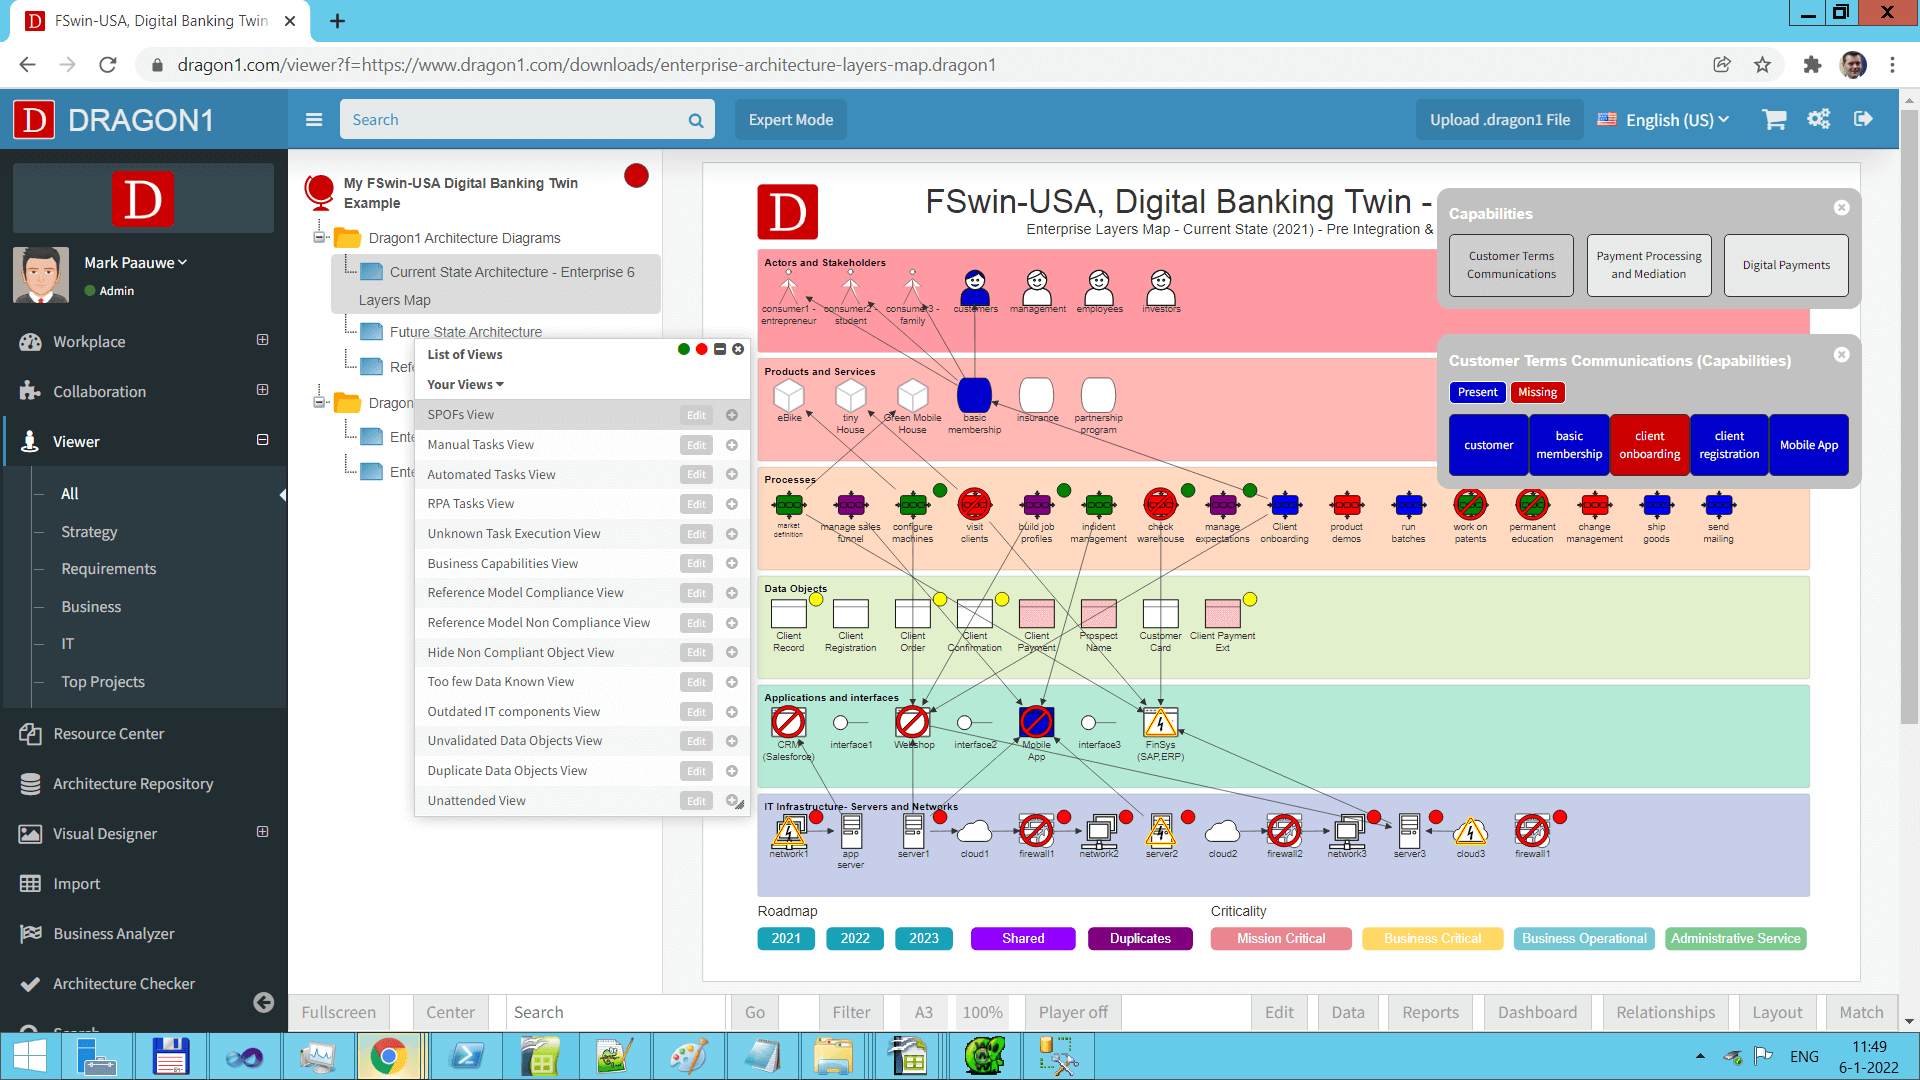This screenshot has height=1080, width=1920.
Task: Click the customers actor icon
Action: [x=975, y=287]
